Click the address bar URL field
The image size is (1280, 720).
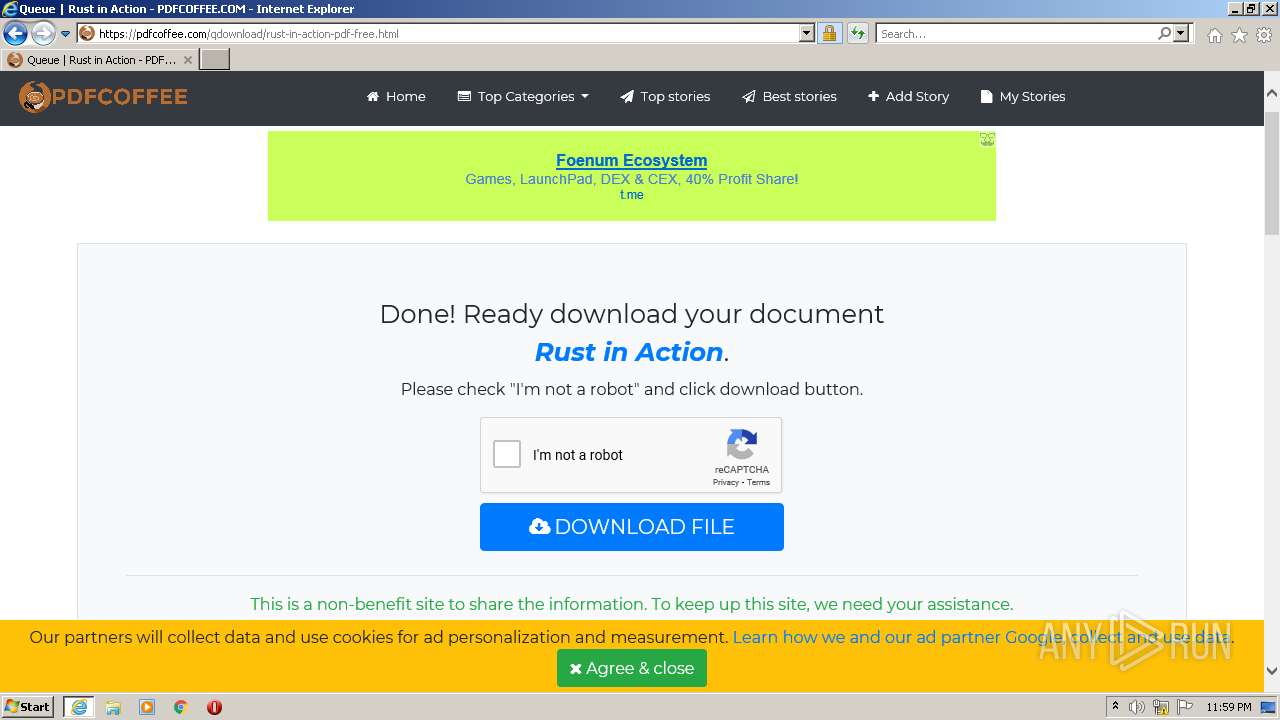tap(437, 34)
